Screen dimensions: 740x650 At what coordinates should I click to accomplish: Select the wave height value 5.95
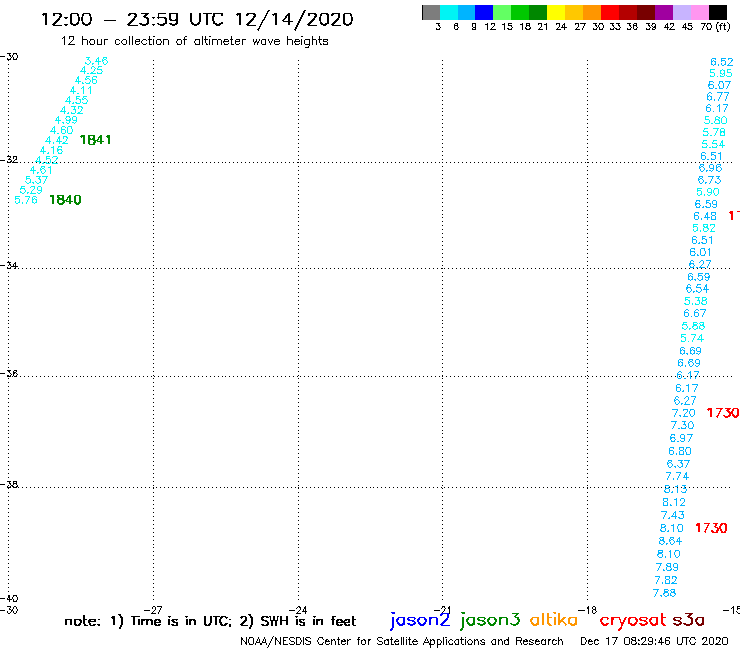click(x=721, y=73)
